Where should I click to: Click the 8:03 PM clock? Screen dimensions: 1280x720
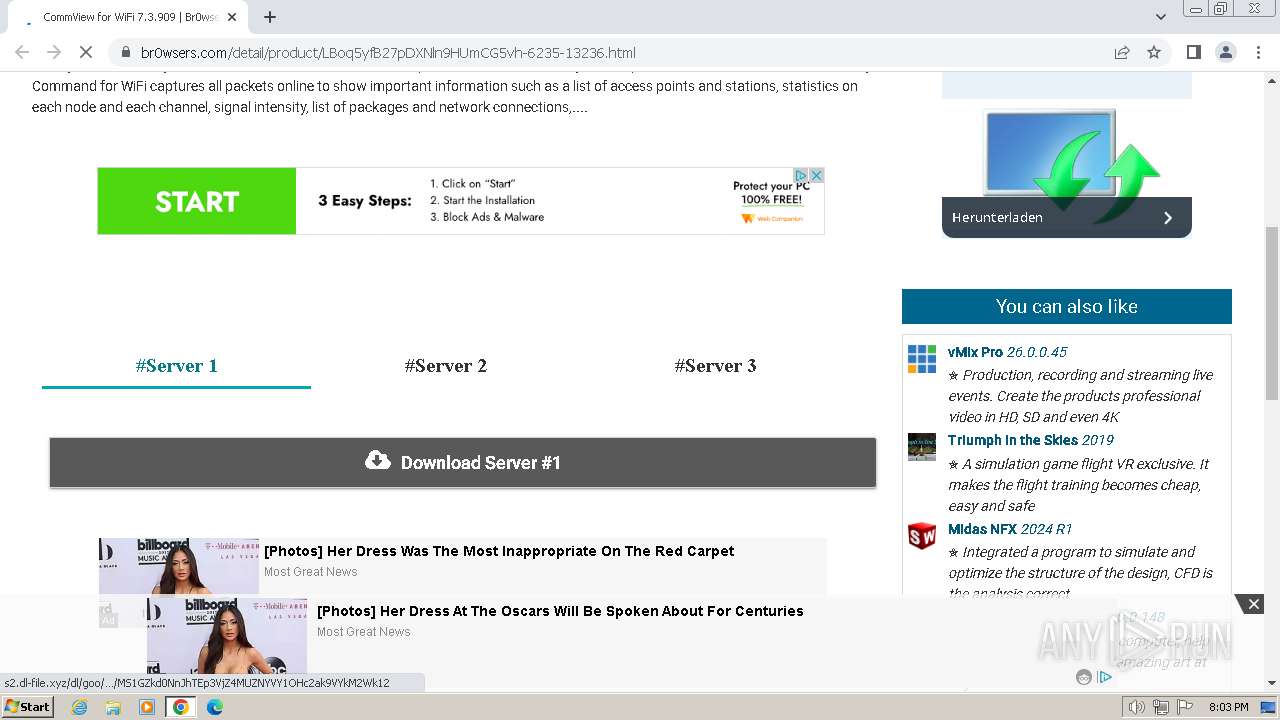pos(1228,707)
